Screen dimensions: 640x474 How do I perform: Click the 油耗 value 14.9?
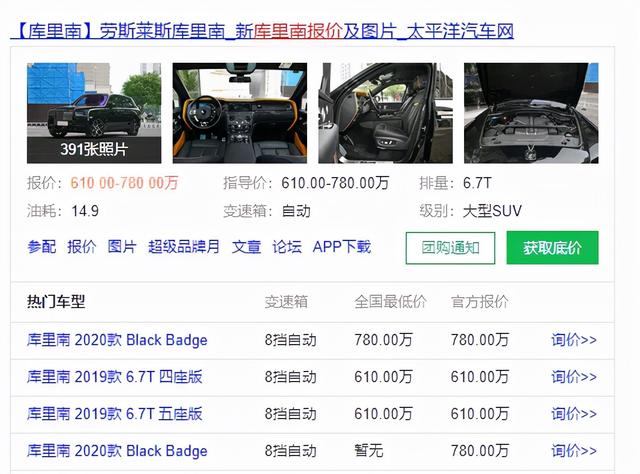coord(85,211)
